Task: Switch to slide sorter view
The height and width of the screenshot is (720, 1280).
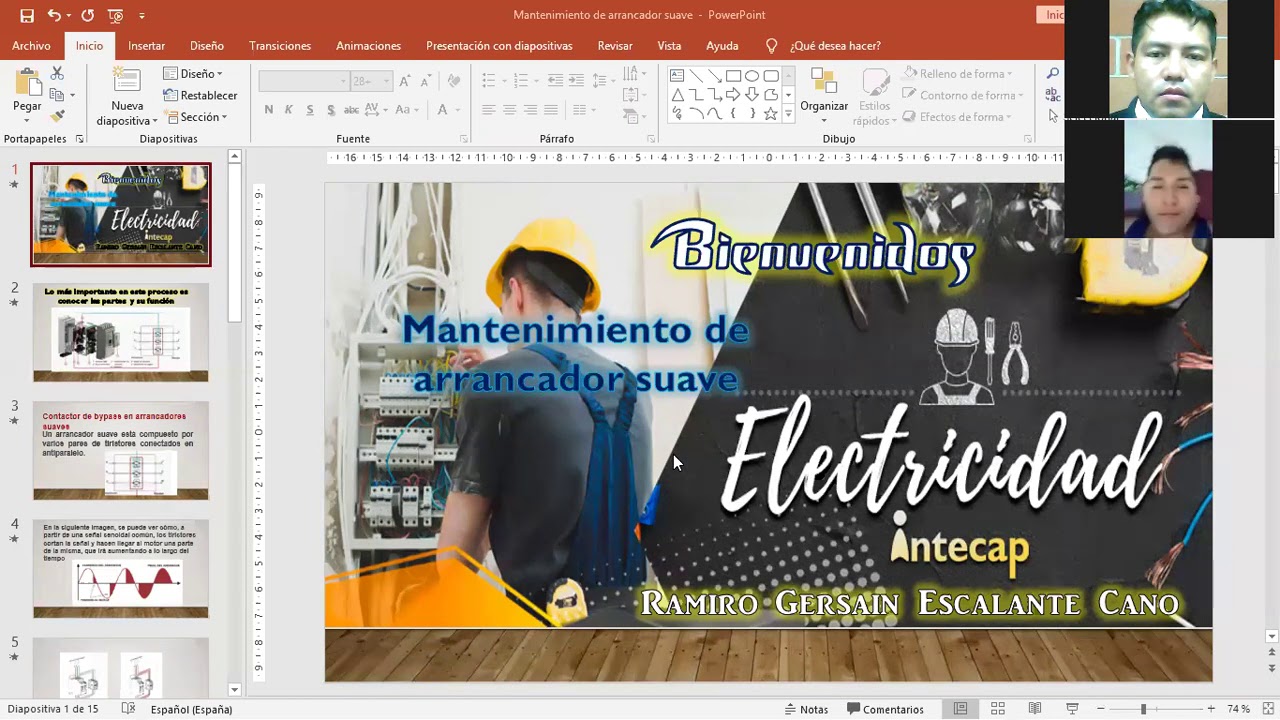Action: [997, 709]
